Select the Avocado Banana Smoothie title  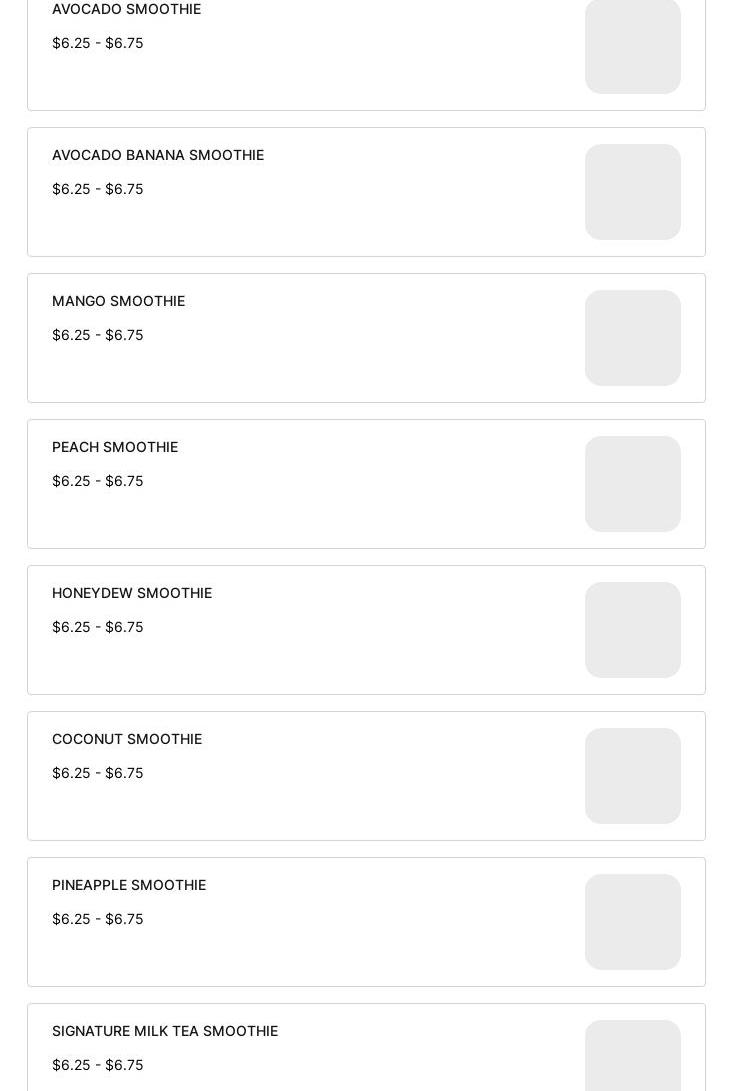(158, 155)
